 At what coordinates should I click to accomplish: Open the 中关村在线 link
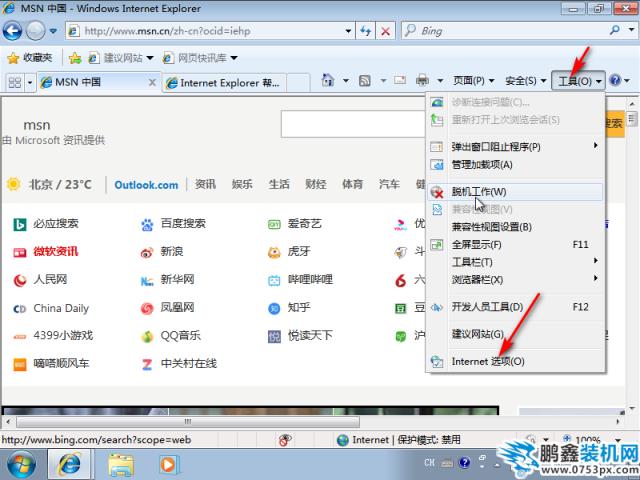189,363
